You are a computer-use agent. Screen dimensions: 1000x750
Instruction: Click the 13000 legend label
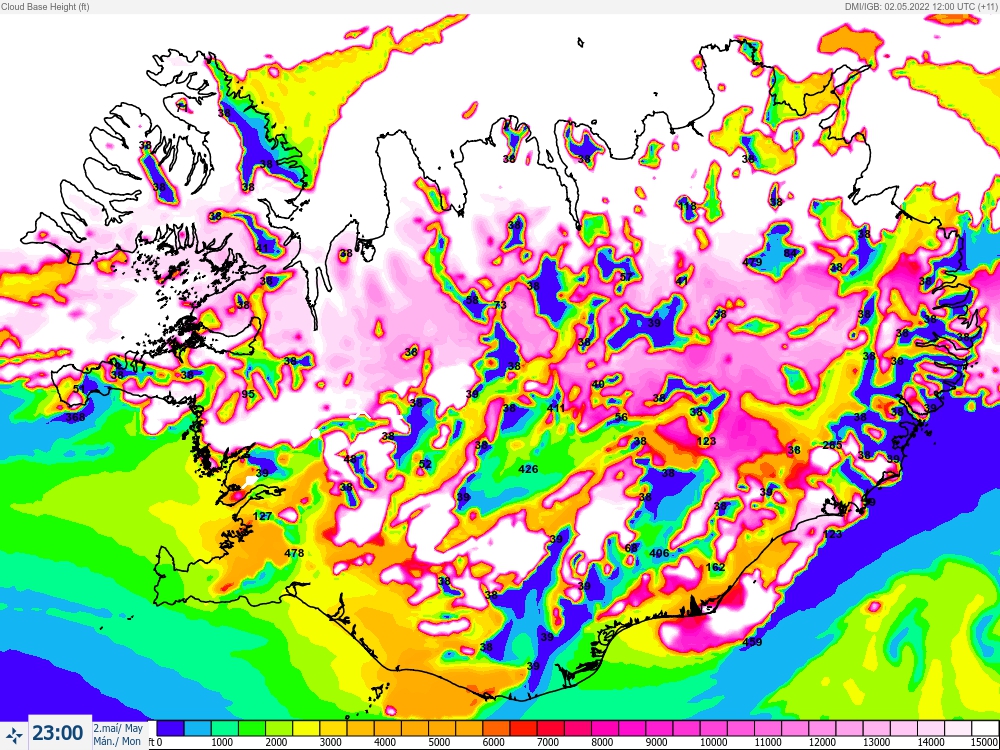[876, 742]
